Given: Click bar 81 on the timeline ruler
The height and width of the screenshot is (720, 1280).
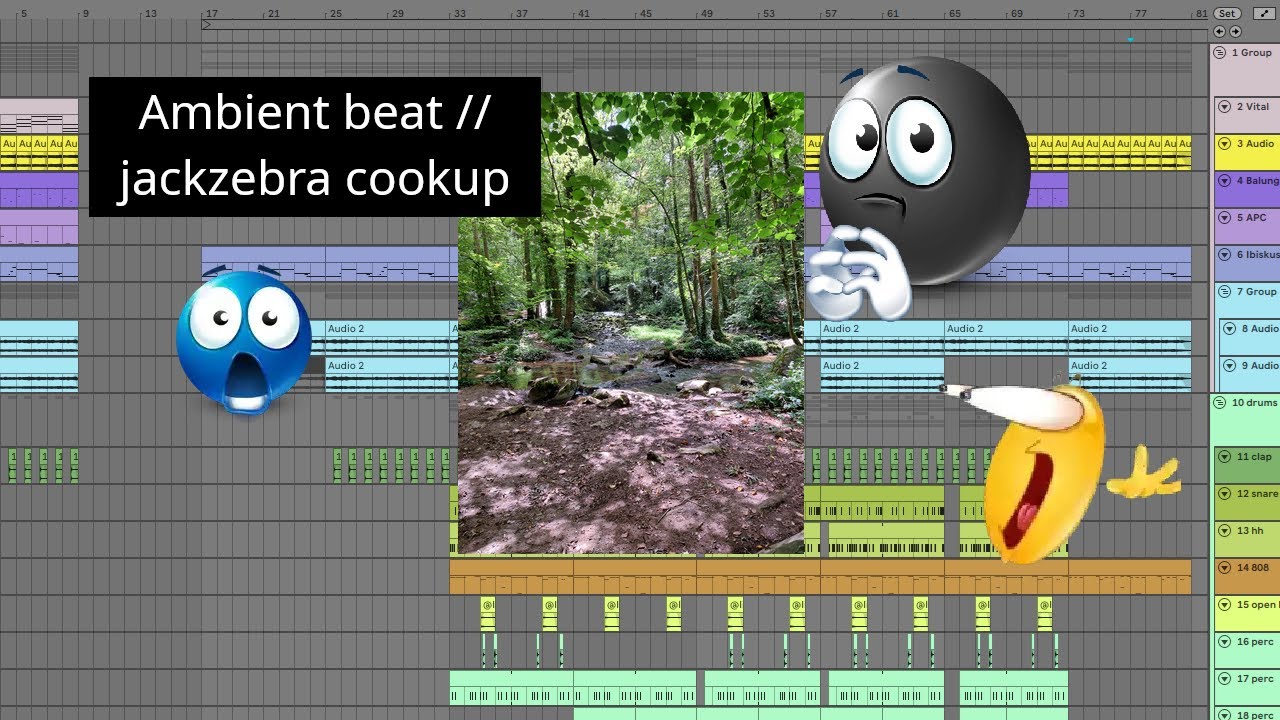Looking at the screenshot, I should click(x=1201, y=14).
